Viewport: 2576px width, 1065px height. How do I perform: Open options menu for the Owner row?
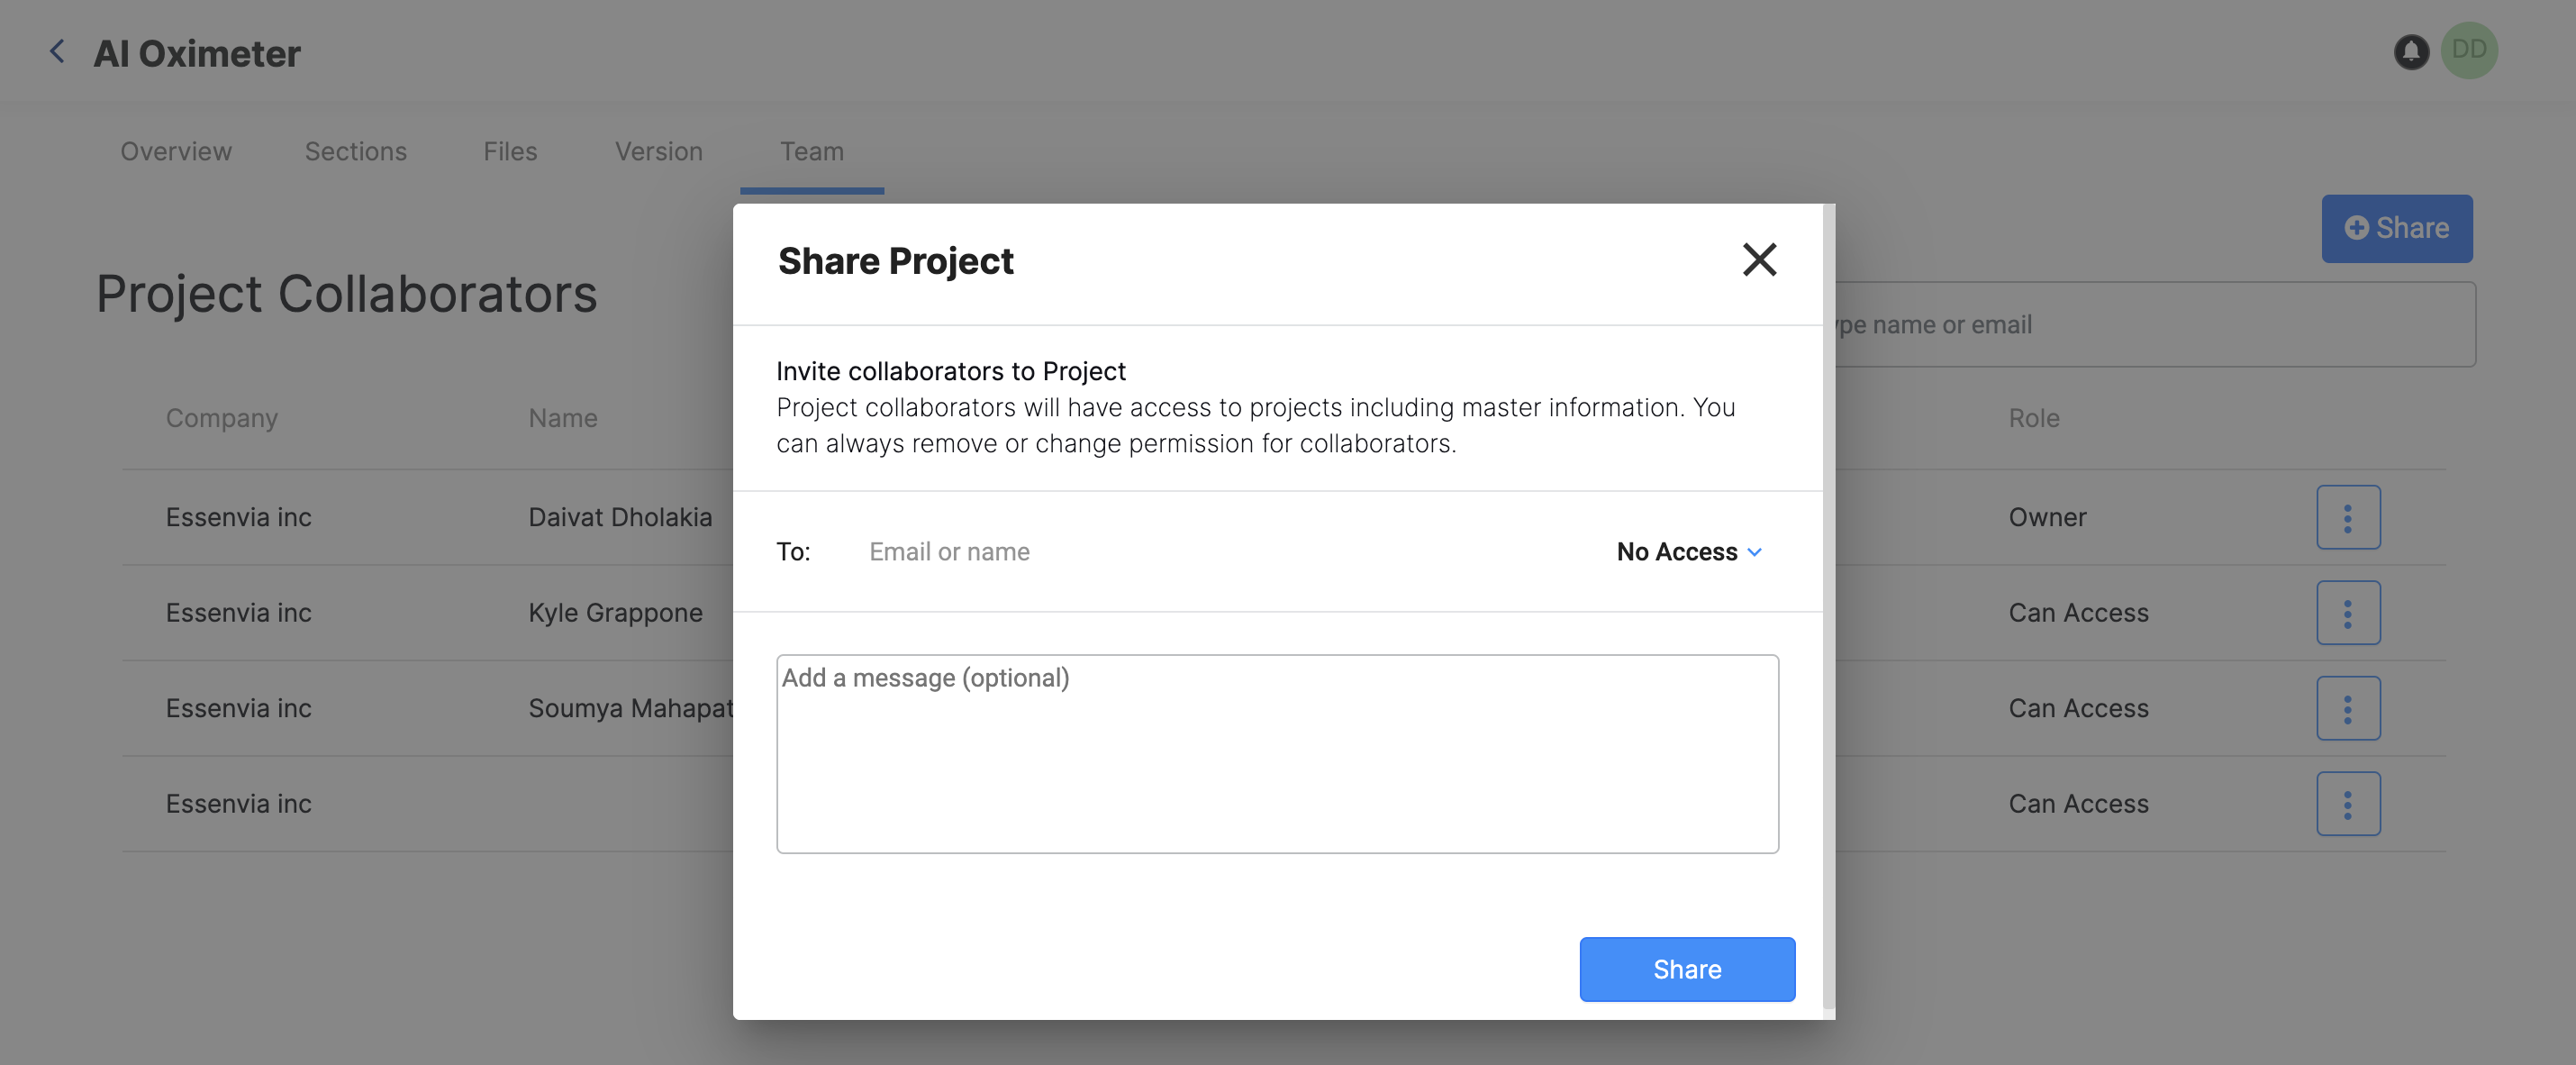(2348, 517)
